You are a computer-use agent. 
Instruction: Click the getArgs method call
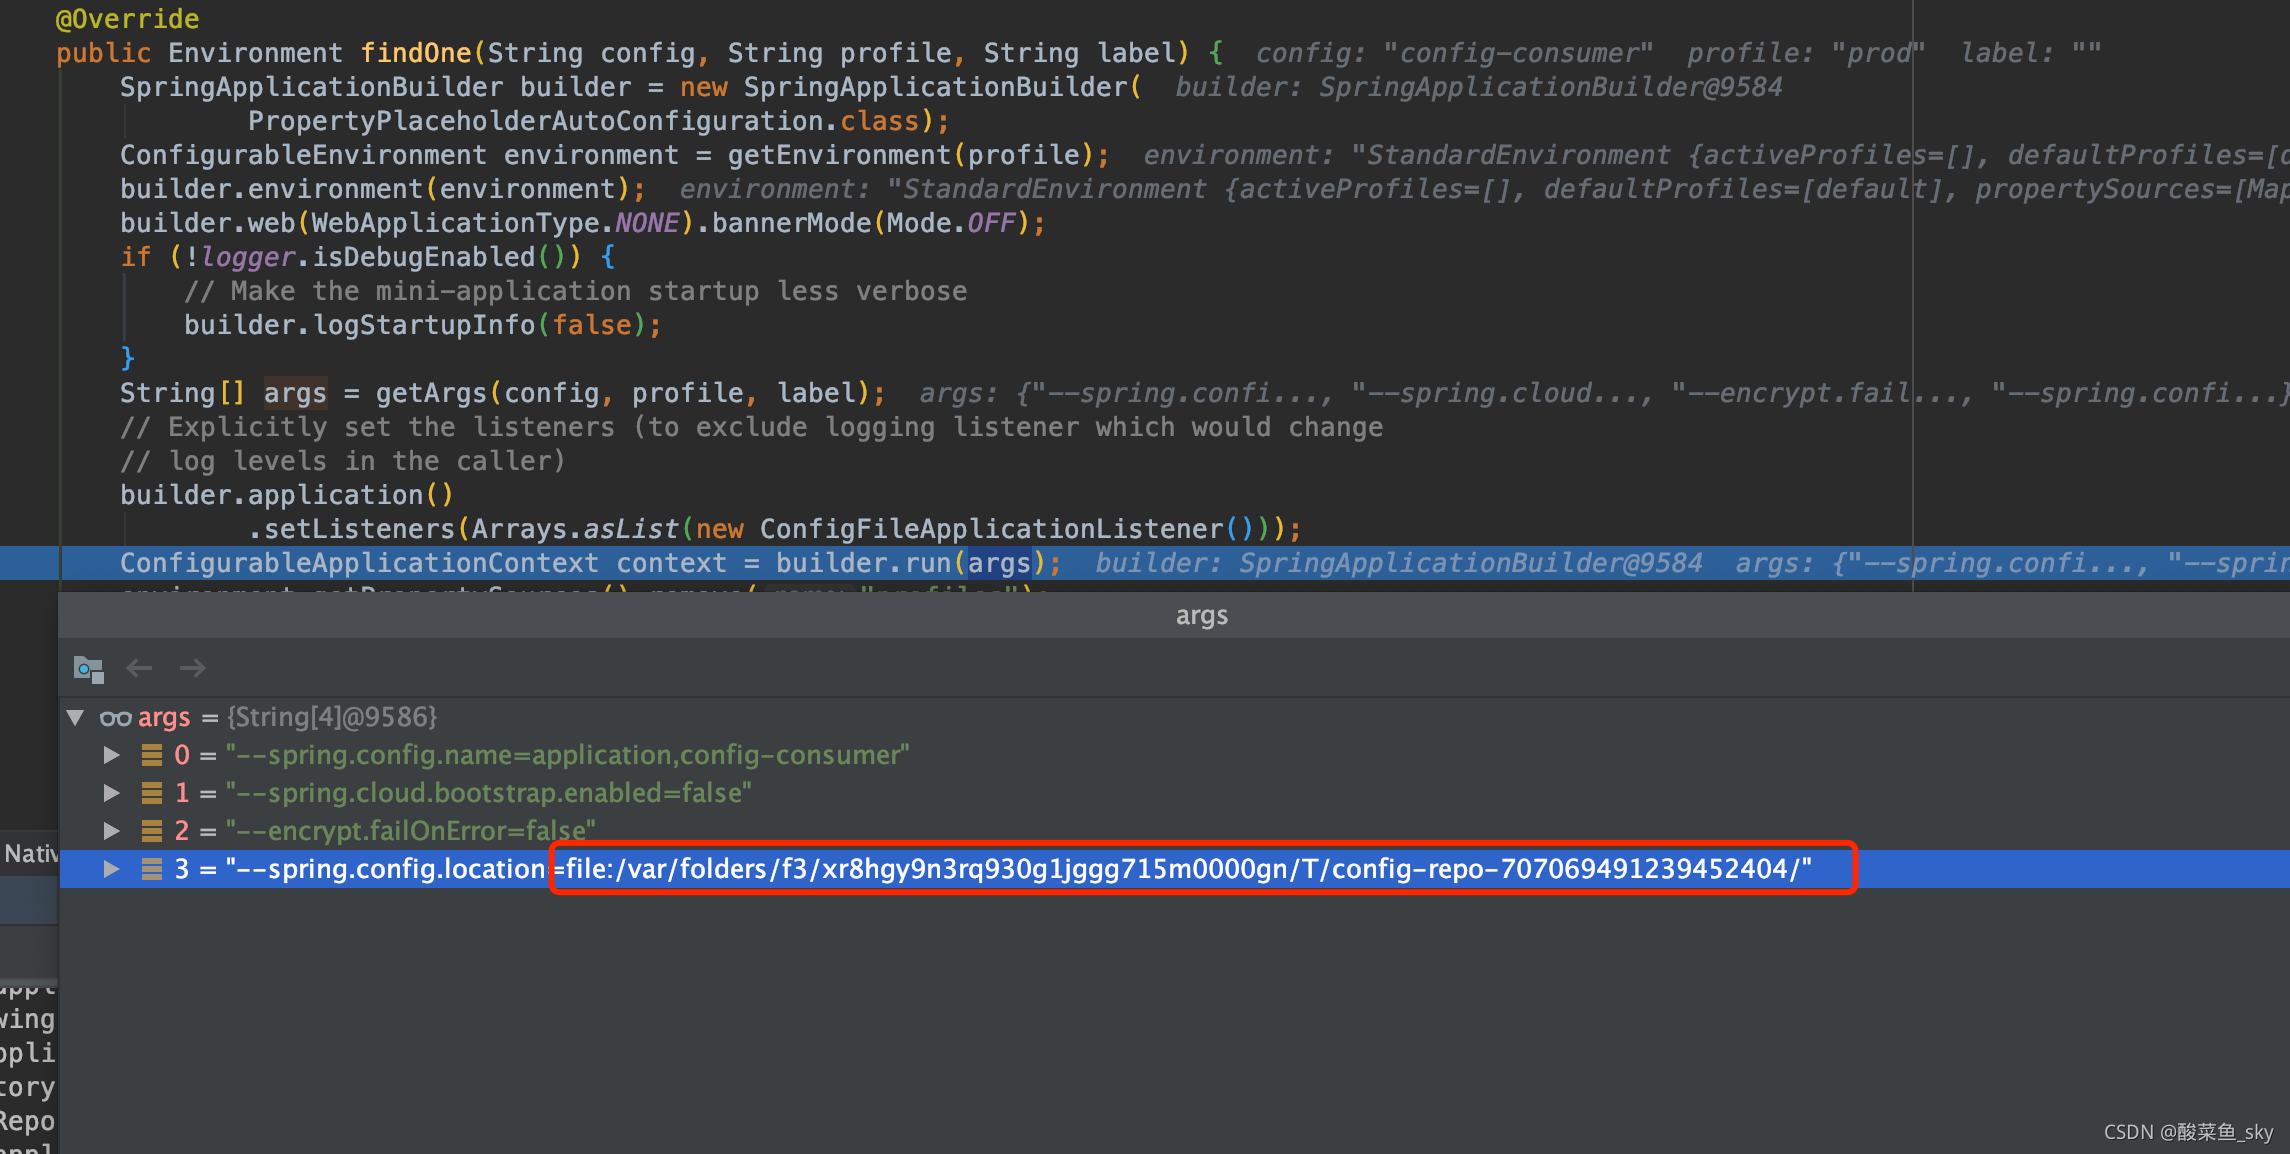click(x=625, y=393)
